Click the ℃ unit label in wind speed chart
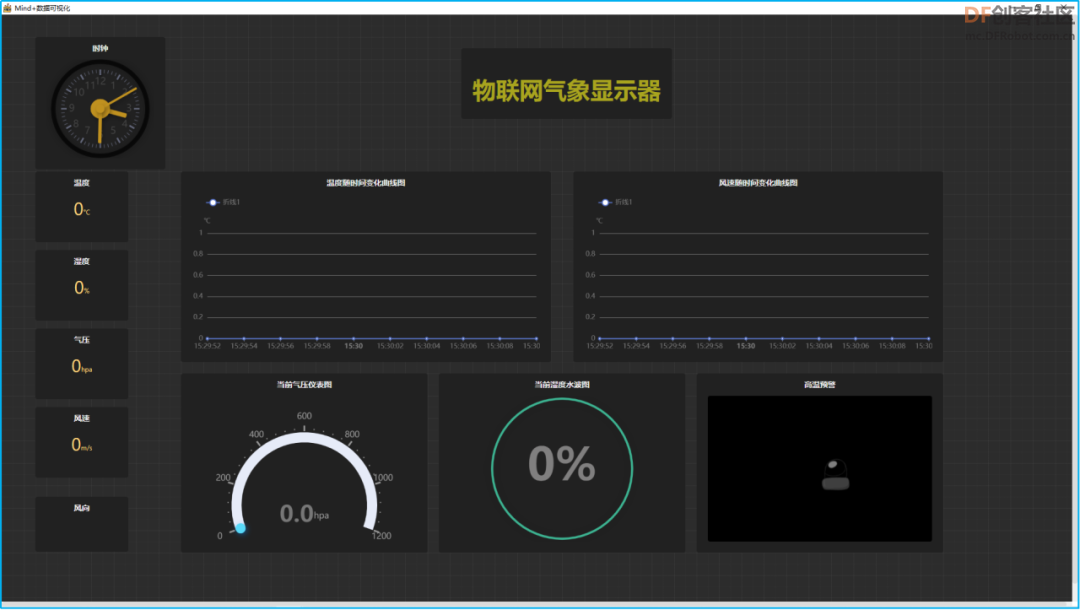This screenshot has height=610, width=1080. click(599, 221)
